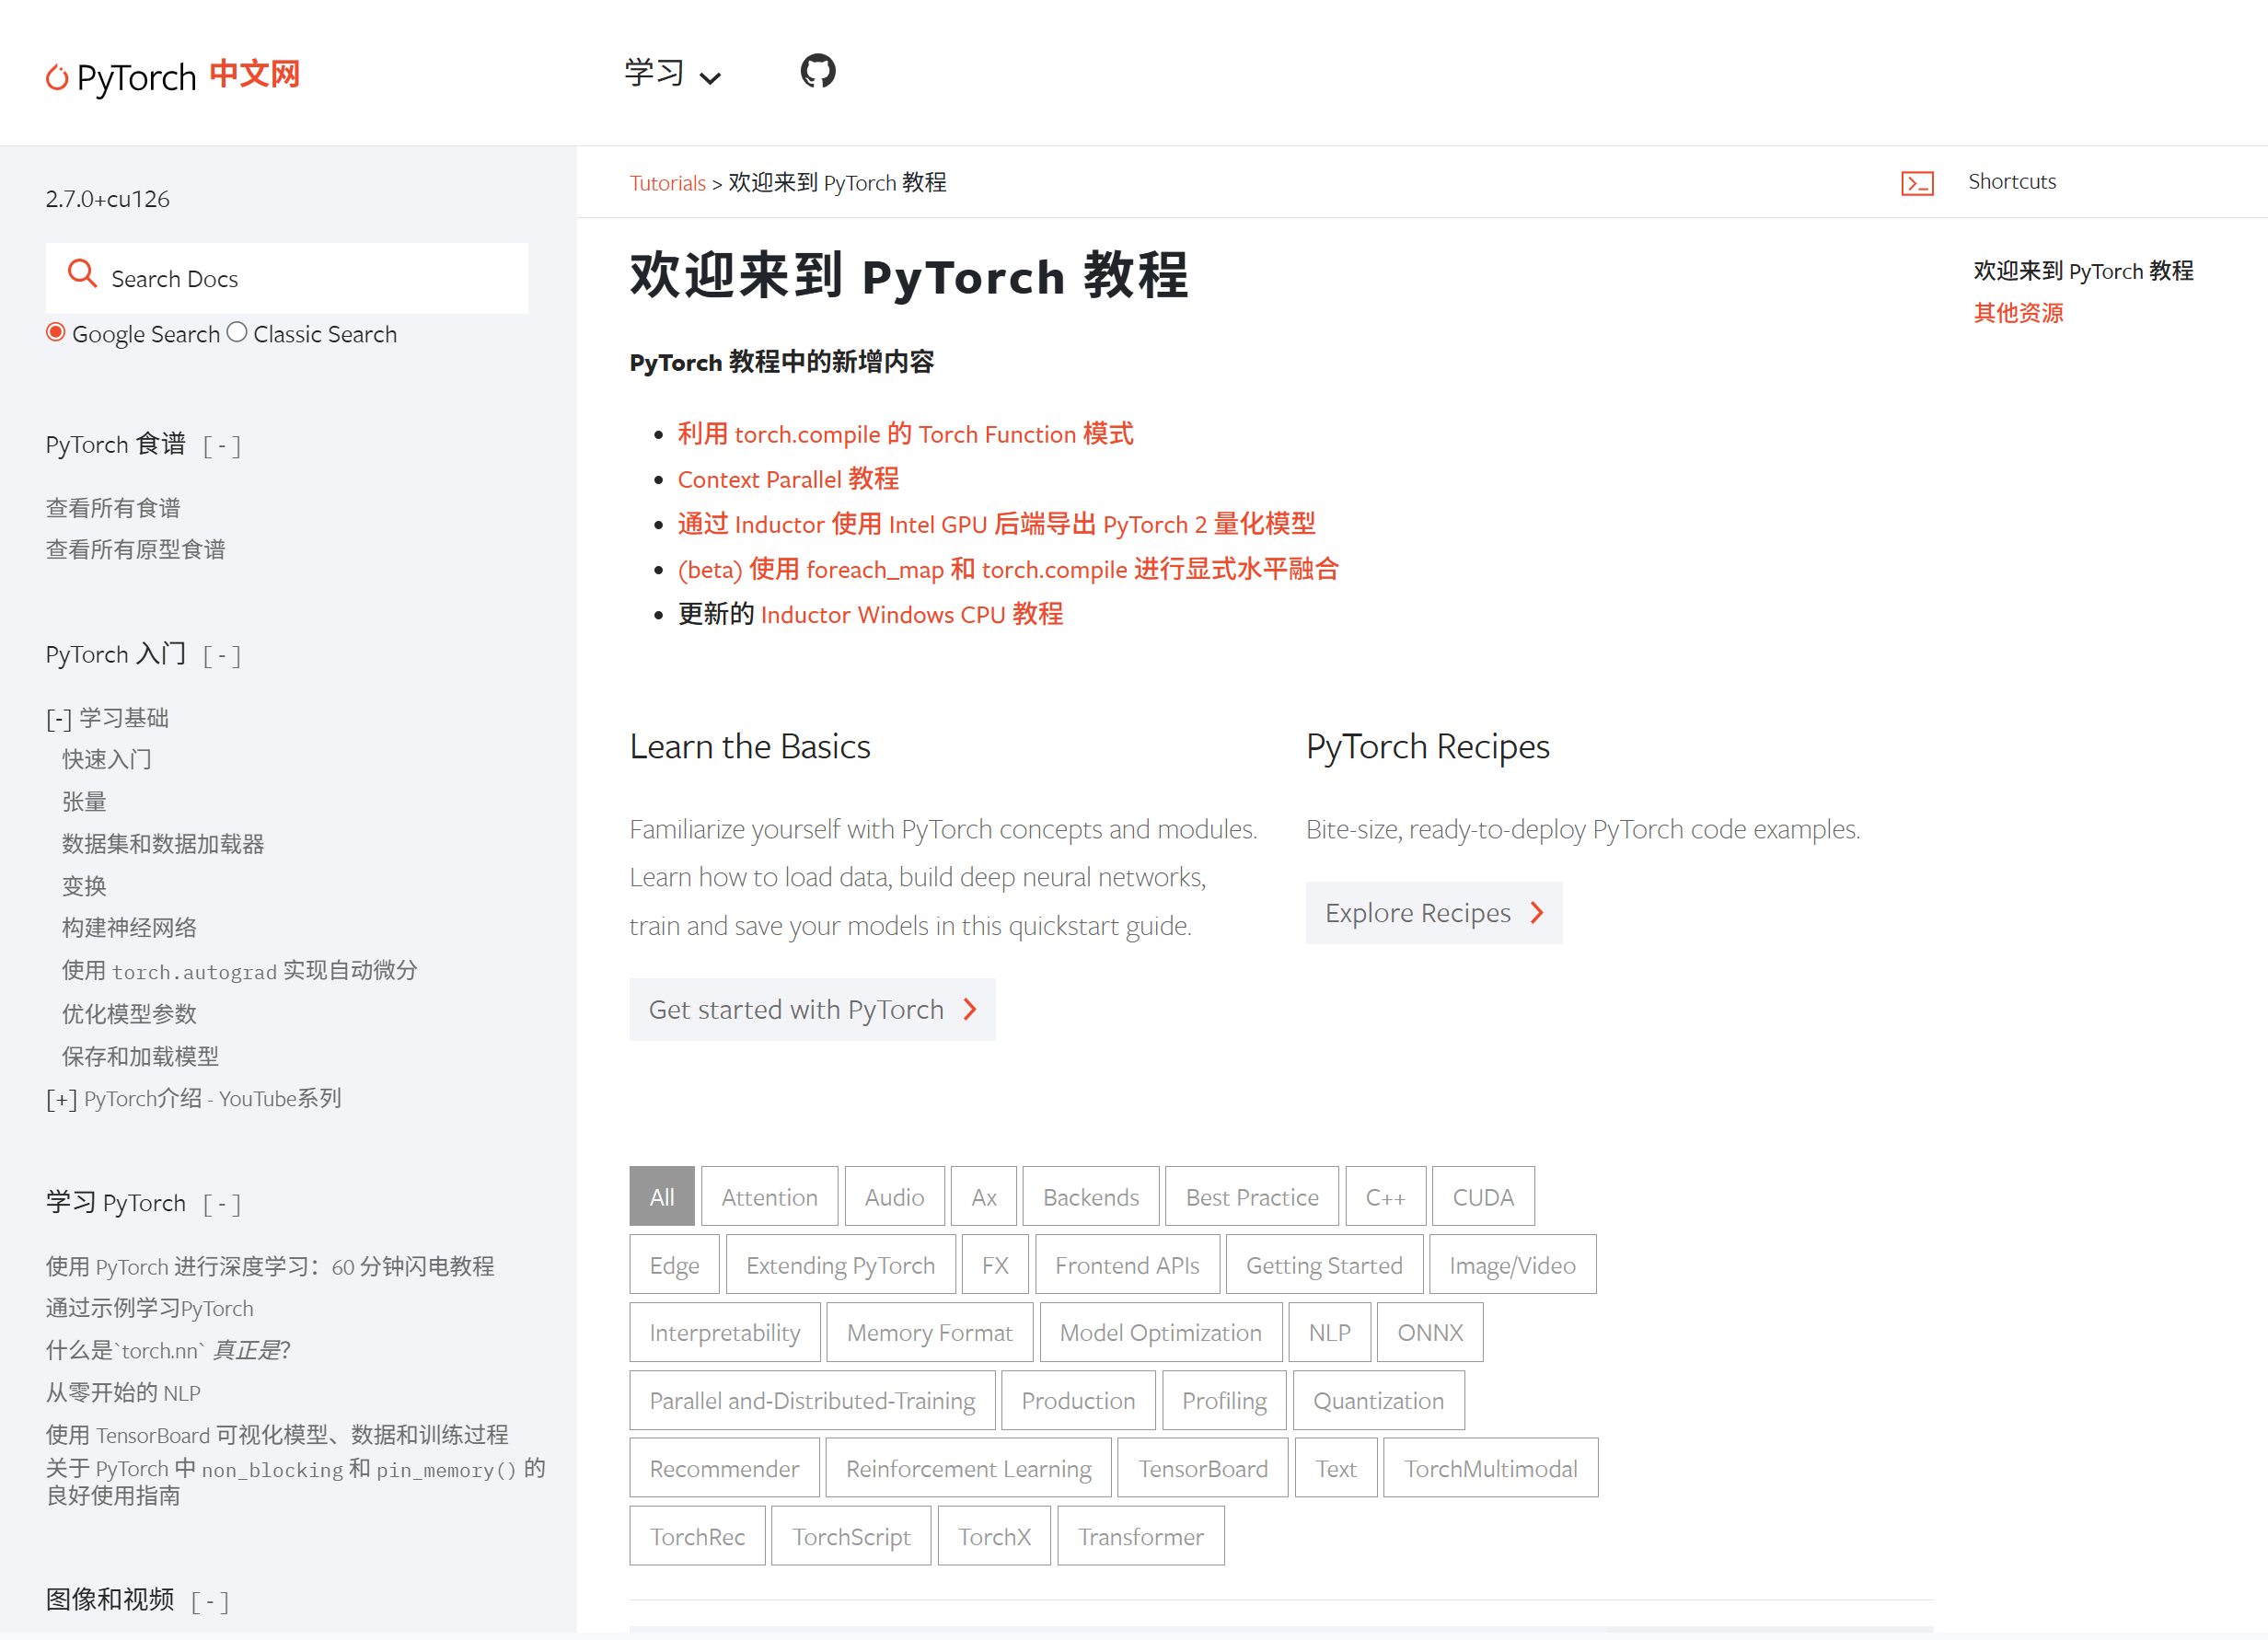Image resolution: width=2268 pixels, height=1640 pixels.
Task: Filter tutorials by Best Practice tag
Action: 1252,1197
